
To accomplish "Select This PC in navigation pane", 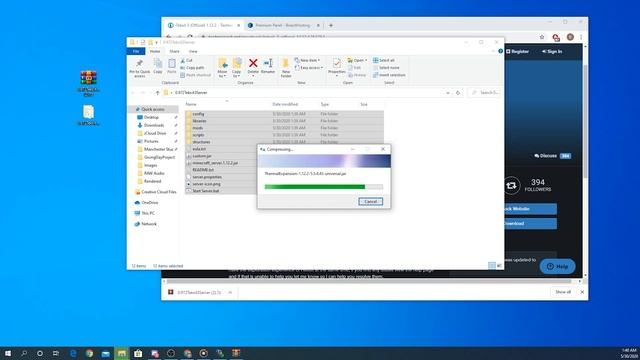I will [x=148, y=213].
